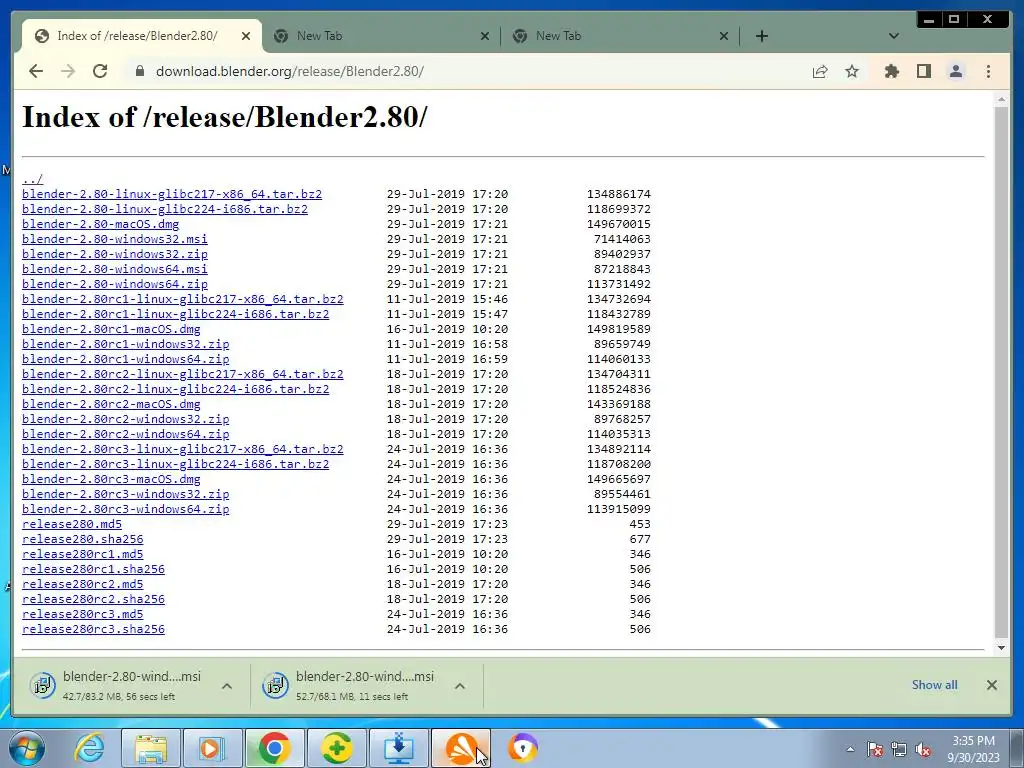Screen dimensions: 1024x768
Task: Open release280rc3.sha256 link
Action: [x=93, y=630]
